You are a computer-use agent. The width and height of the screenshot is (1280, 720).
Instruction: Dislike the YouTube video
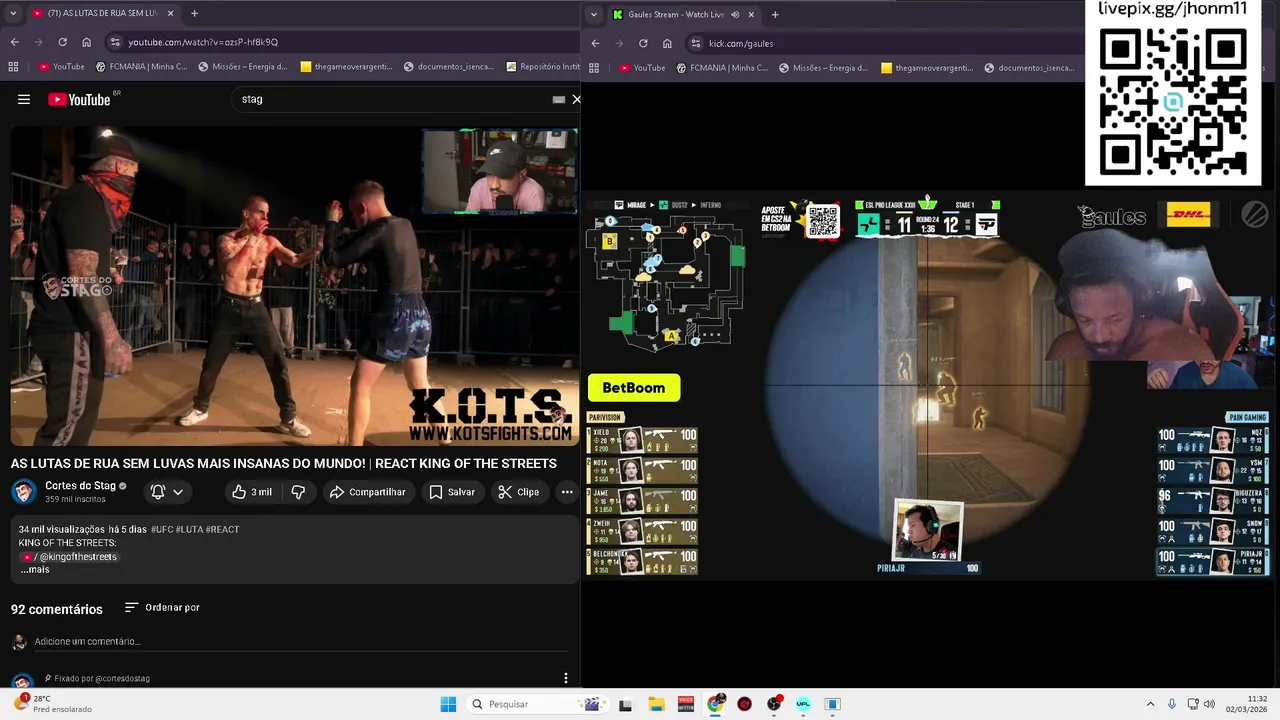[298, 492]
